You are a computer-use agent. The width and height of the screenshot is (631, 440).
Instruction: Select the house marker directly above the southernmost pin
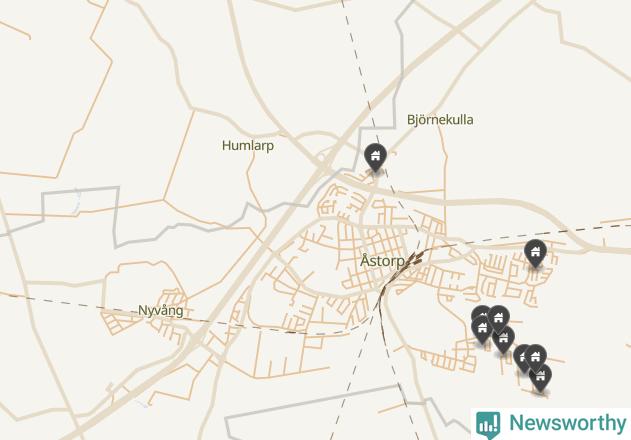(535, 357)
